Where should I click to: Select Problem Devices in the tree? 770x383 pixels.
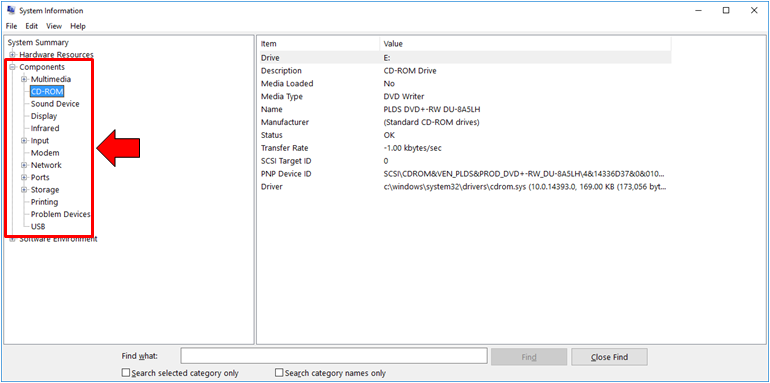click(x=60, y=214)
